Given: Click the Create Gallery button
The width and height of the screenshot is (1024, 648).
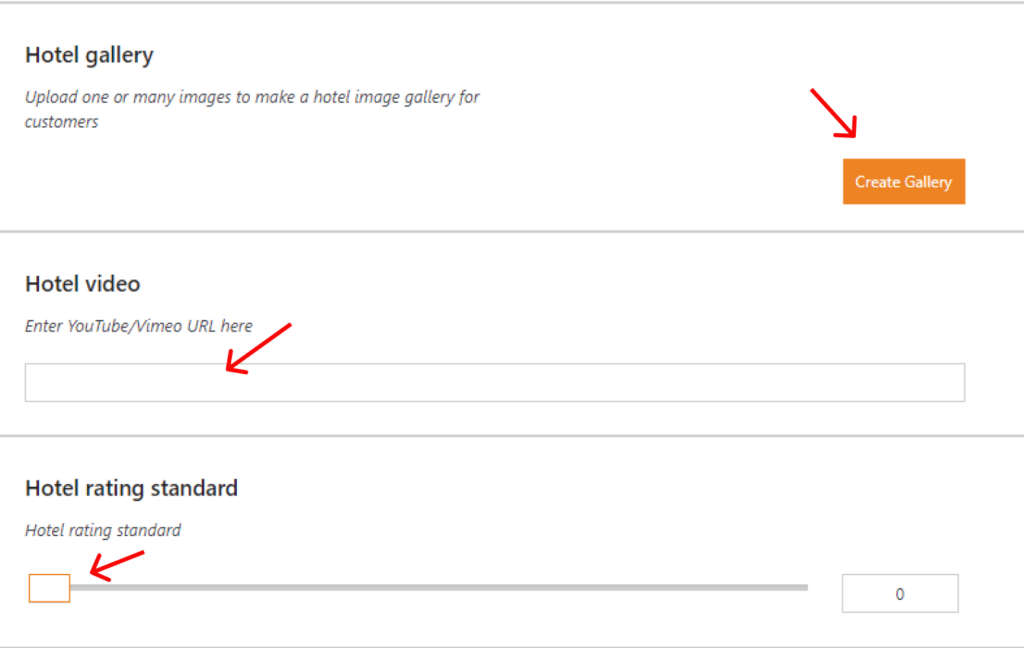Looking at the screenshot, I should (903, 181).
